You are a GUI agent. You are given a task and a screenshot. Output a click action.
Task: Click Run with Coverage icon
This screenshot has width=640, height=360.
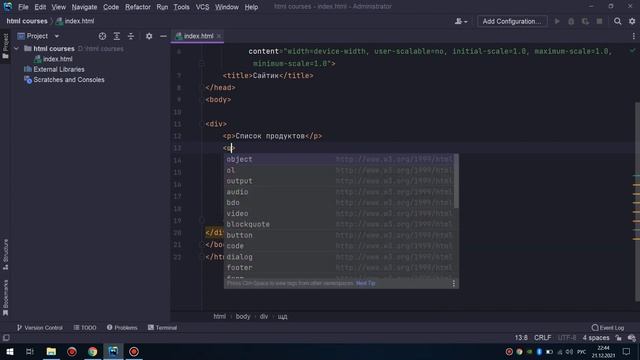point(585,21)
